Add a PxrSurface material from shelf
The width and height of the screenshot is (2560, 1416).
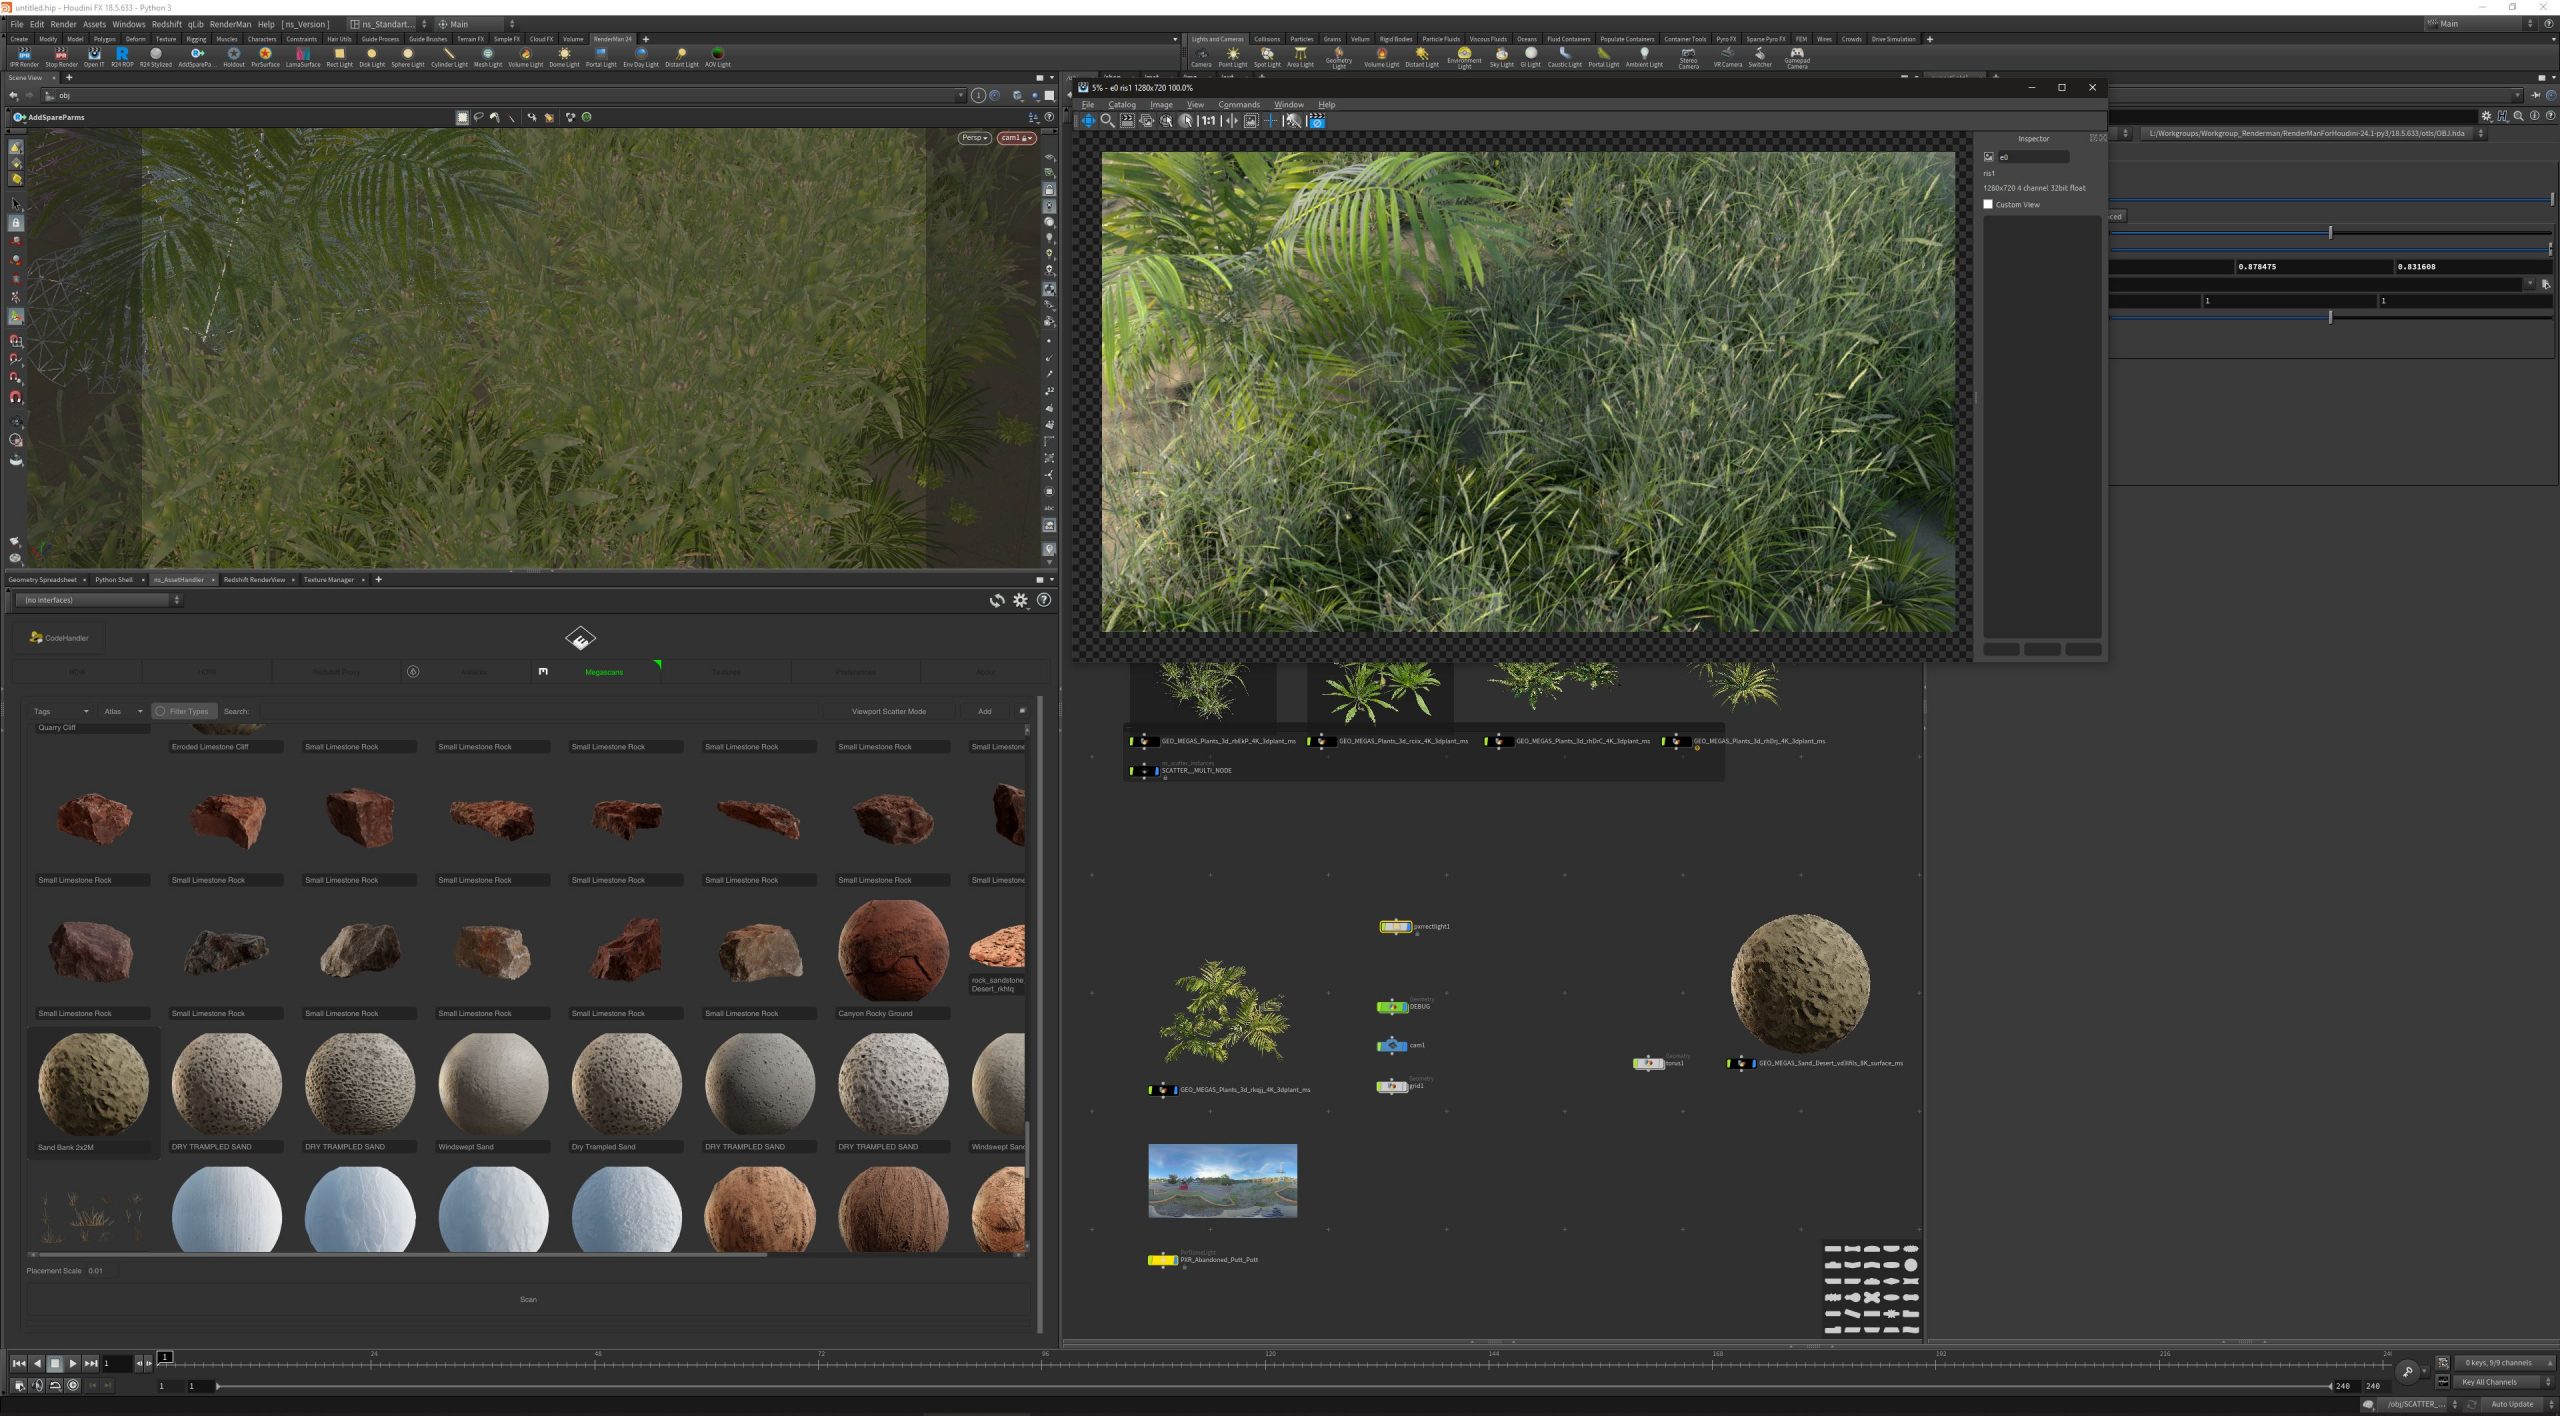click(x=265, y=55)
